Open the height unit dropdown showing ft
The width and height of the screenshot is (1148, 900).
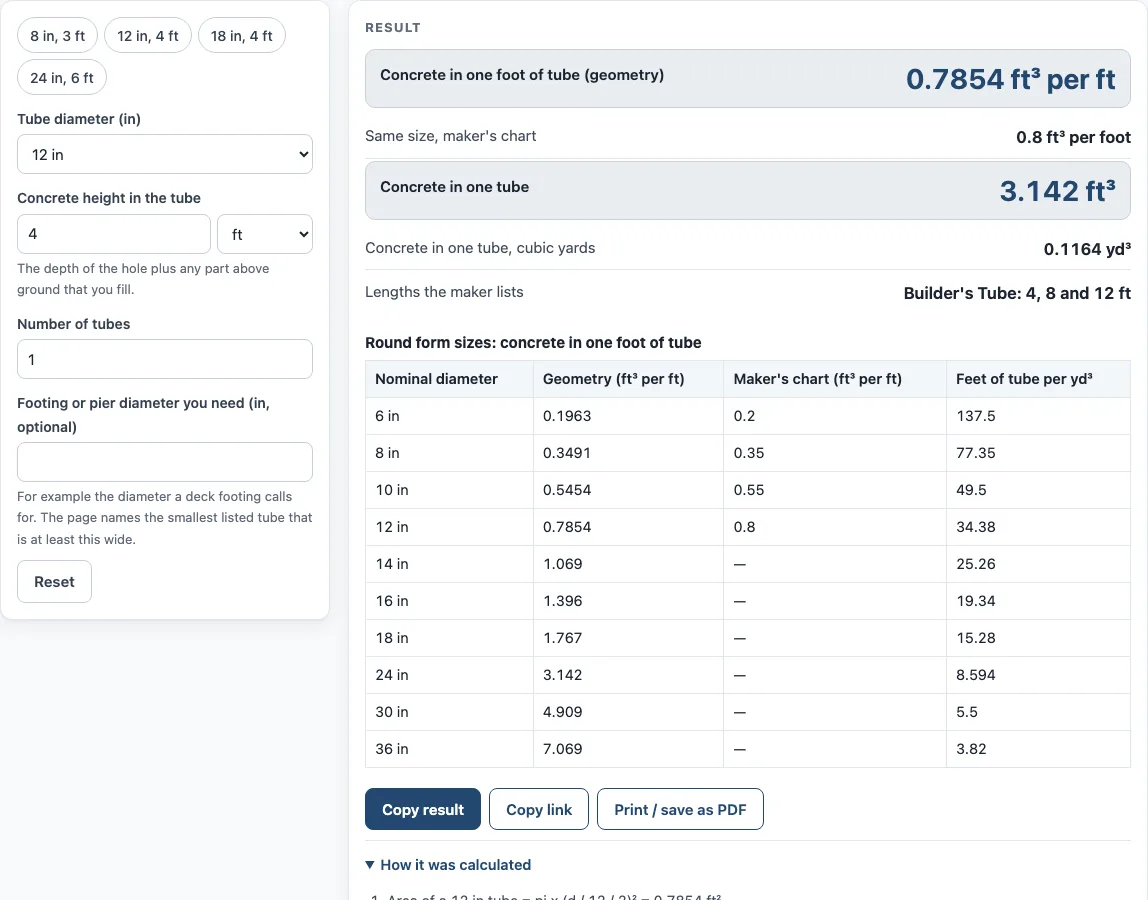click(x=265, y=234)
